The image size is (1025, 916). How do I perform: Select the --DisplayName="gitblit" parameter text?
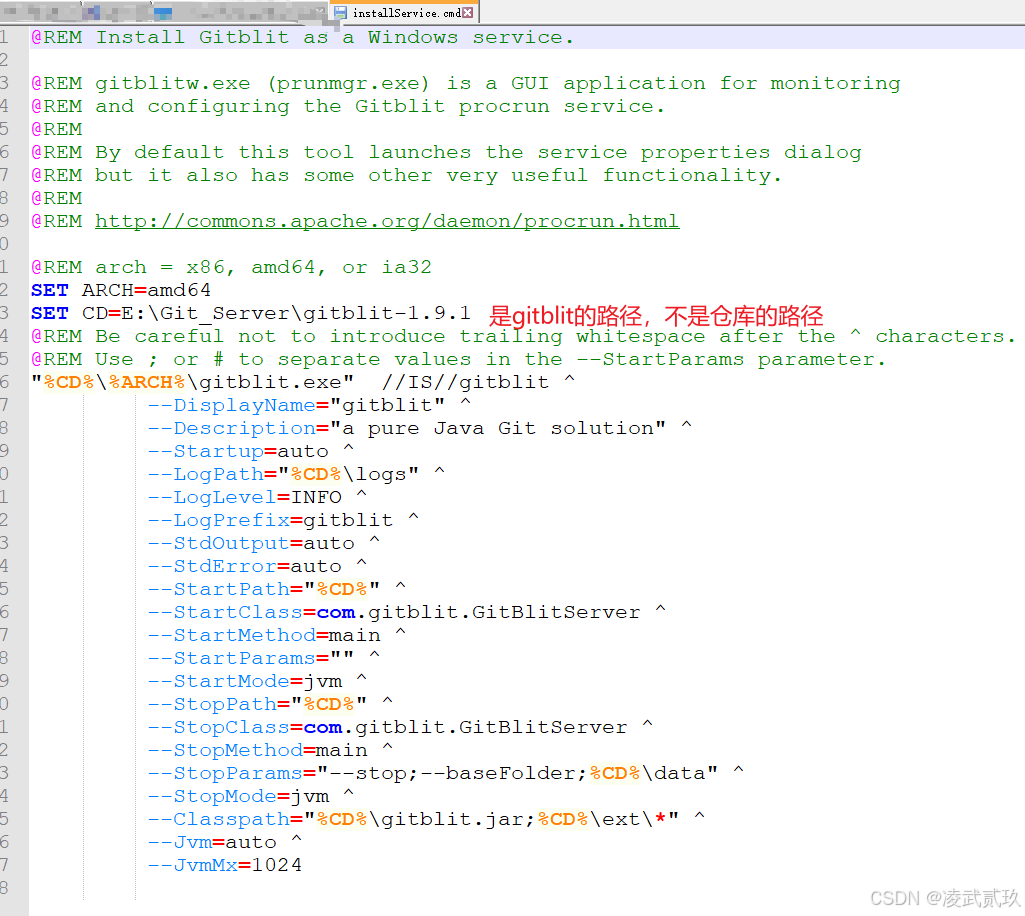click(250, 404)
